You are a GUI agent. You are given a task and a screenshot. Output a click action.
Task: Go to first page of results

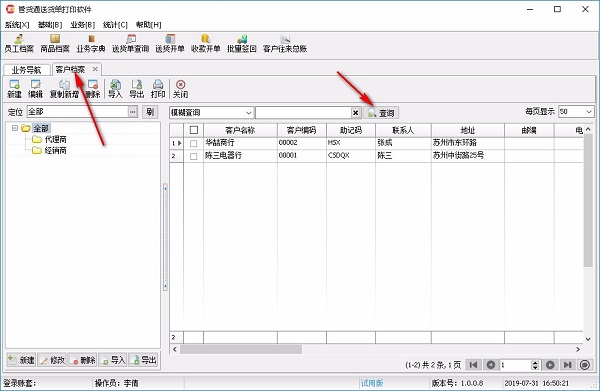[x=473, y=365]
